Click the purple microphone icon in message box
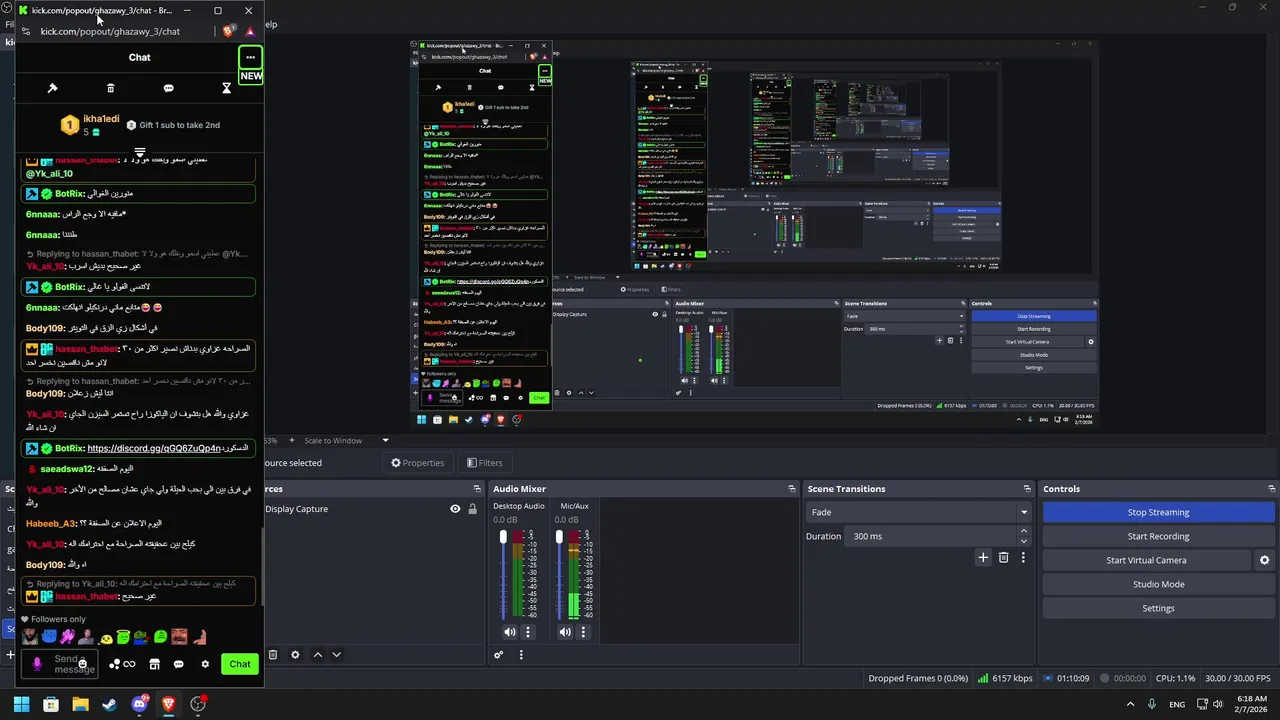The width and height of the screenshot is (1280, 720). tap(37, 663)
